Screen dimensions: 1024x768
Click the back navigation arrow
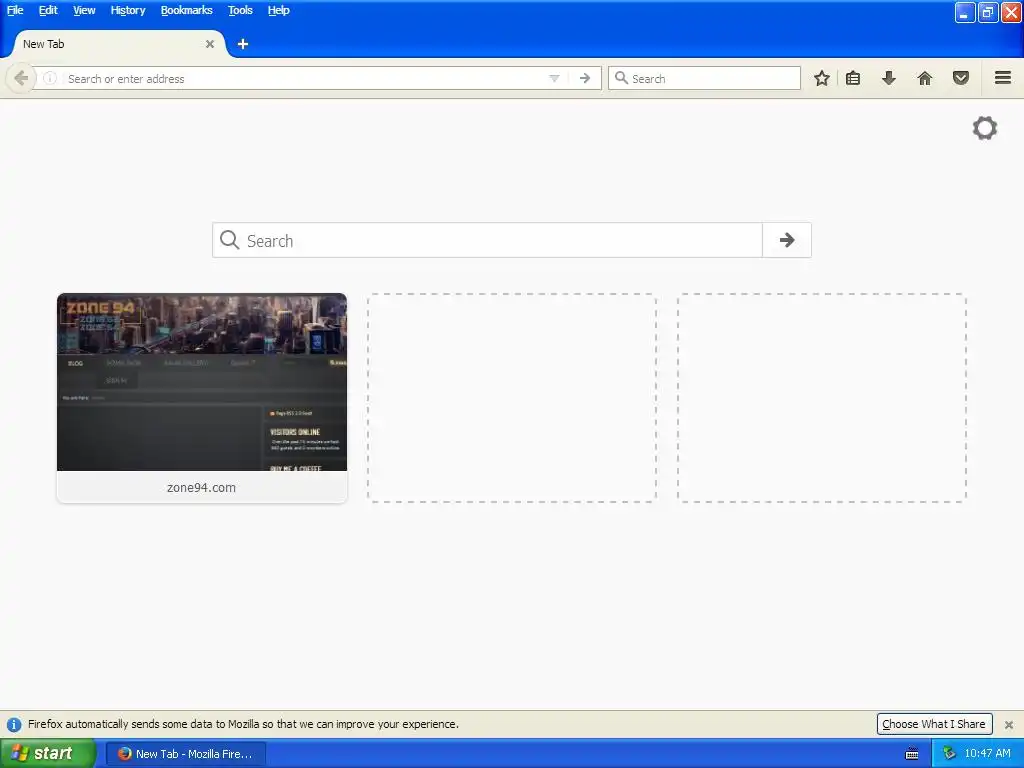coord(21,78)
